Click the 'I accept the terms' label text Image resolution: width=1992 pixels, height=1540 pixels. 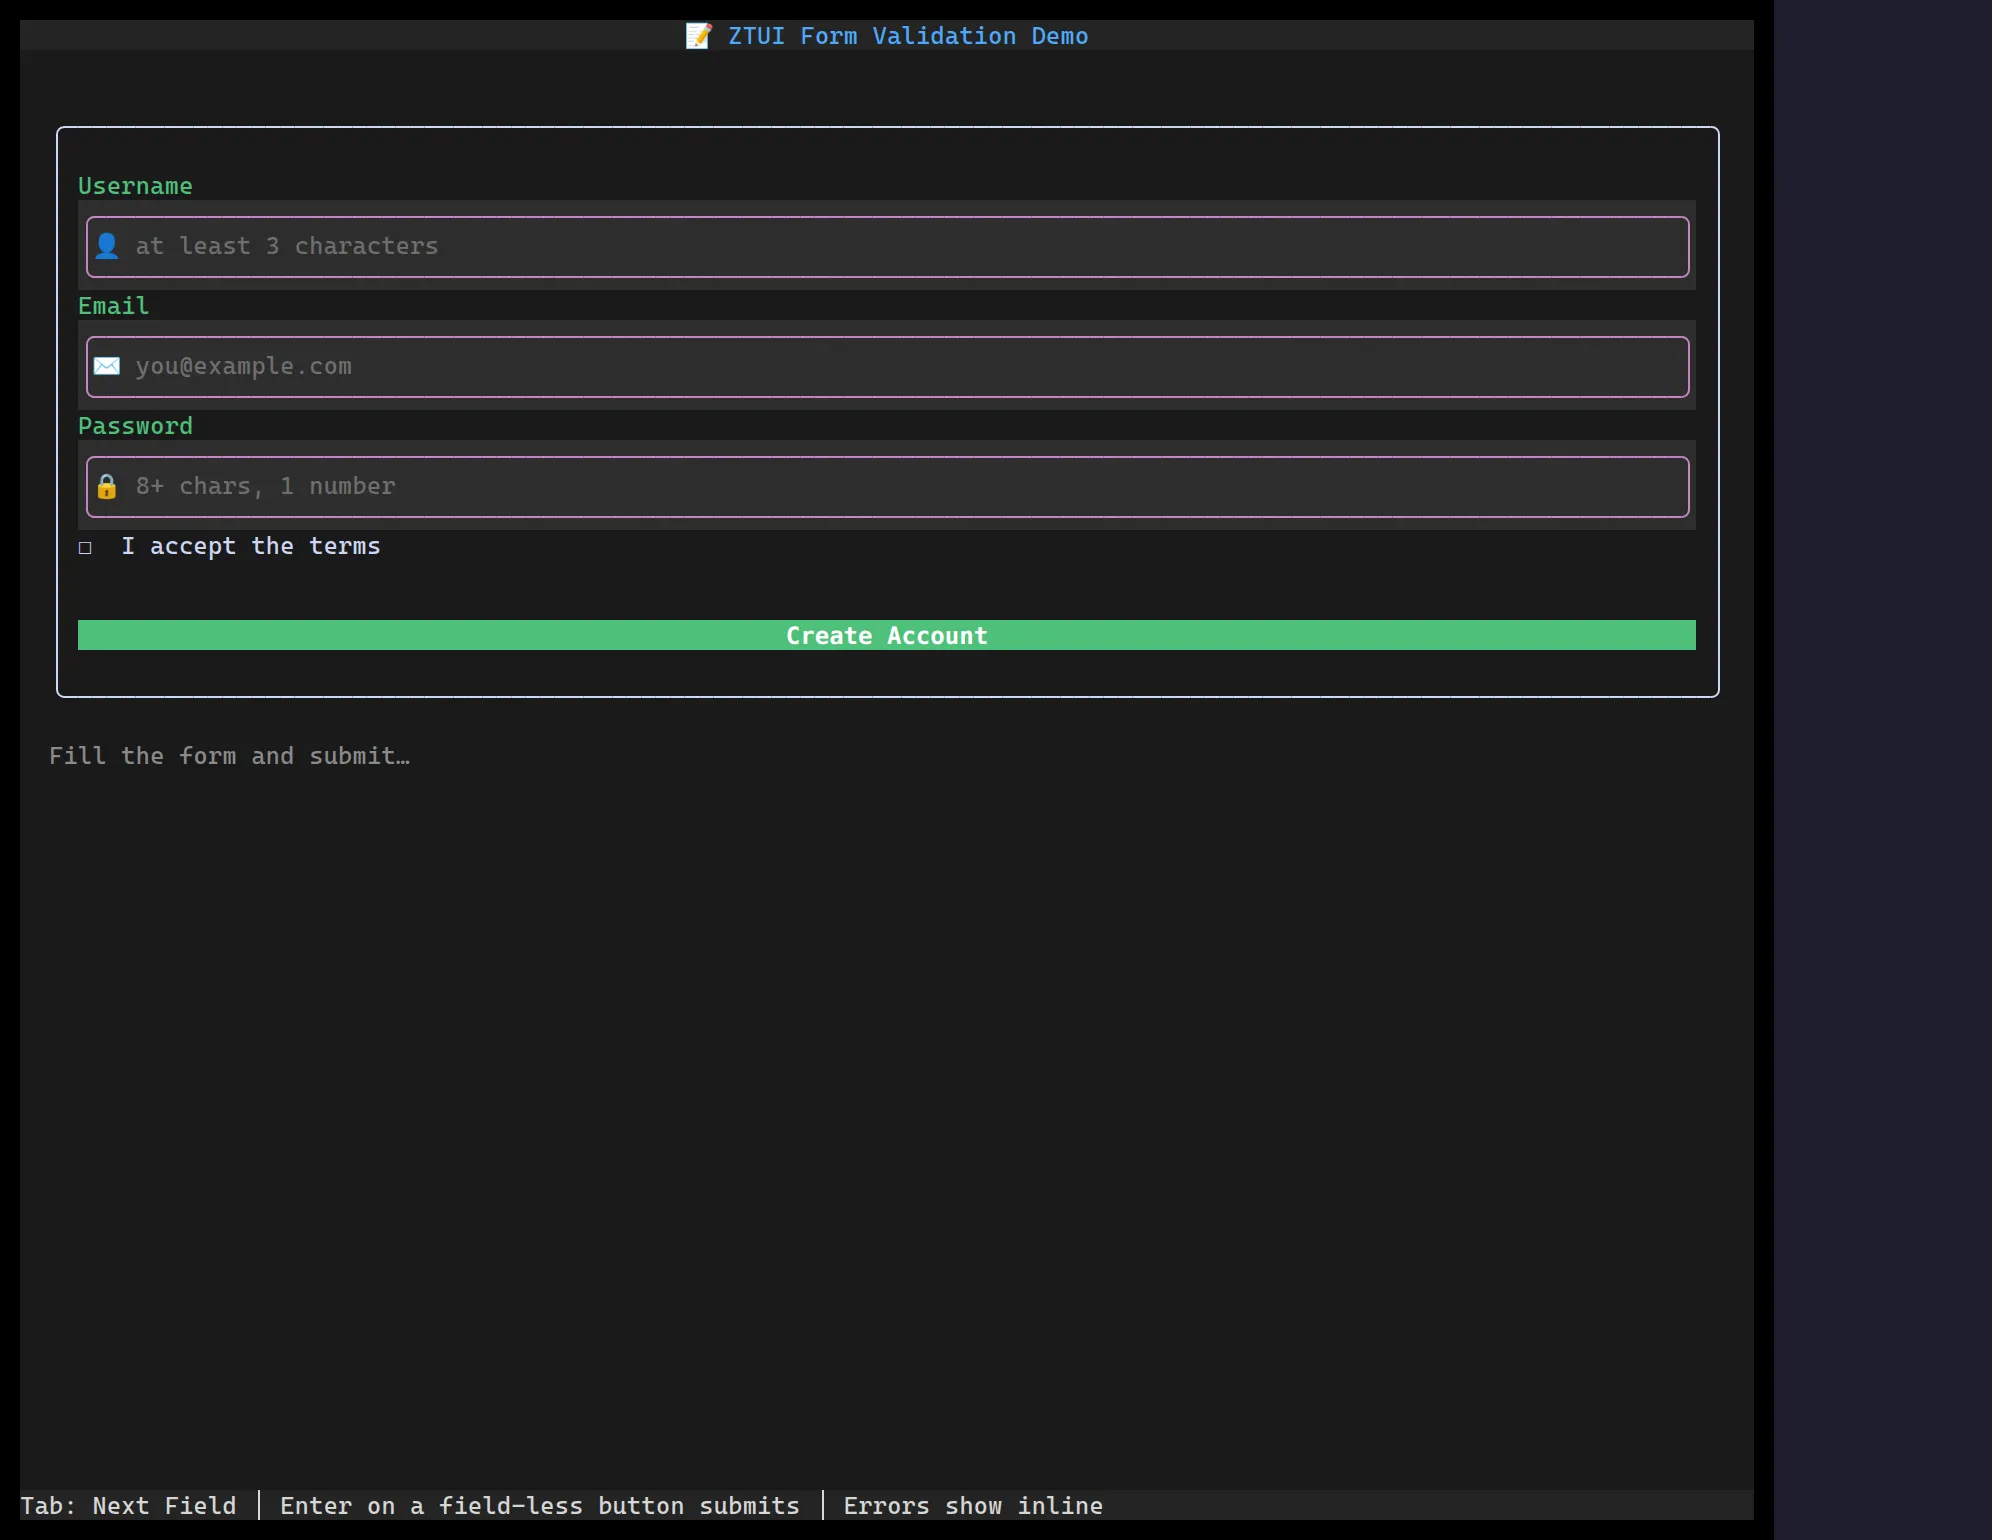coord(251,546)
